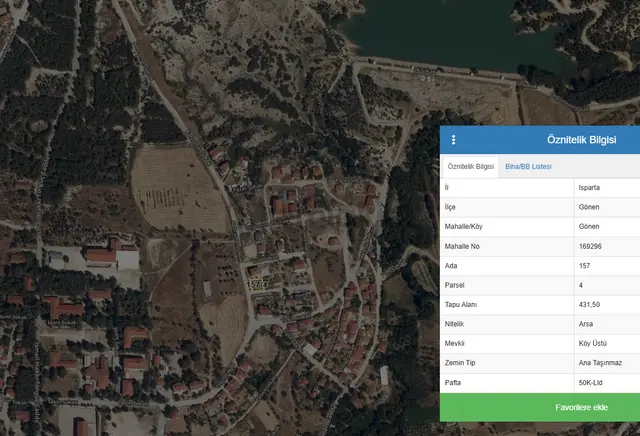Click the Pafta label cell
The width and height of the screenshot is (640, 436).
point(507,383)
